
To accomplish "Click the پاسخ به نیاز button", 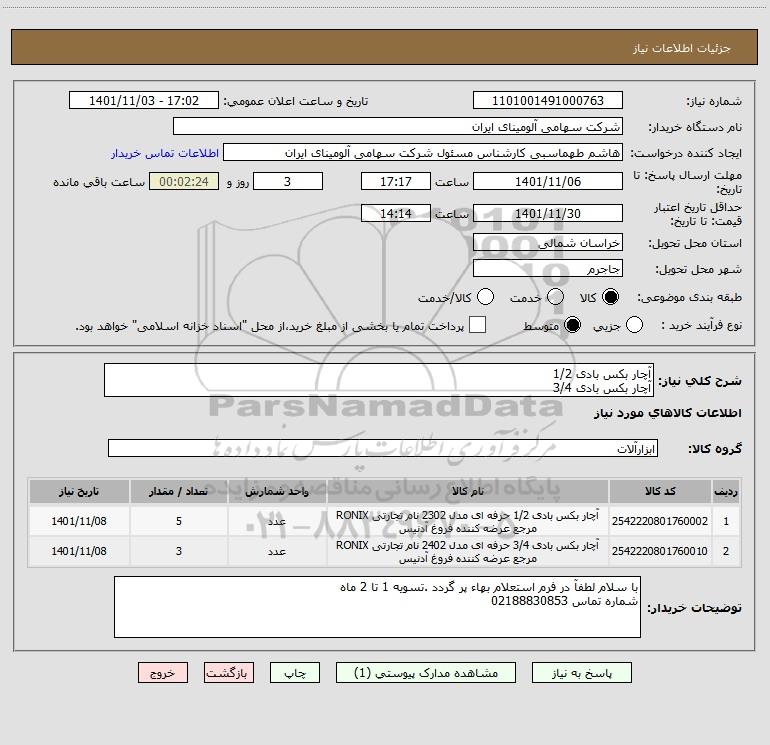I will coord(582,673).
